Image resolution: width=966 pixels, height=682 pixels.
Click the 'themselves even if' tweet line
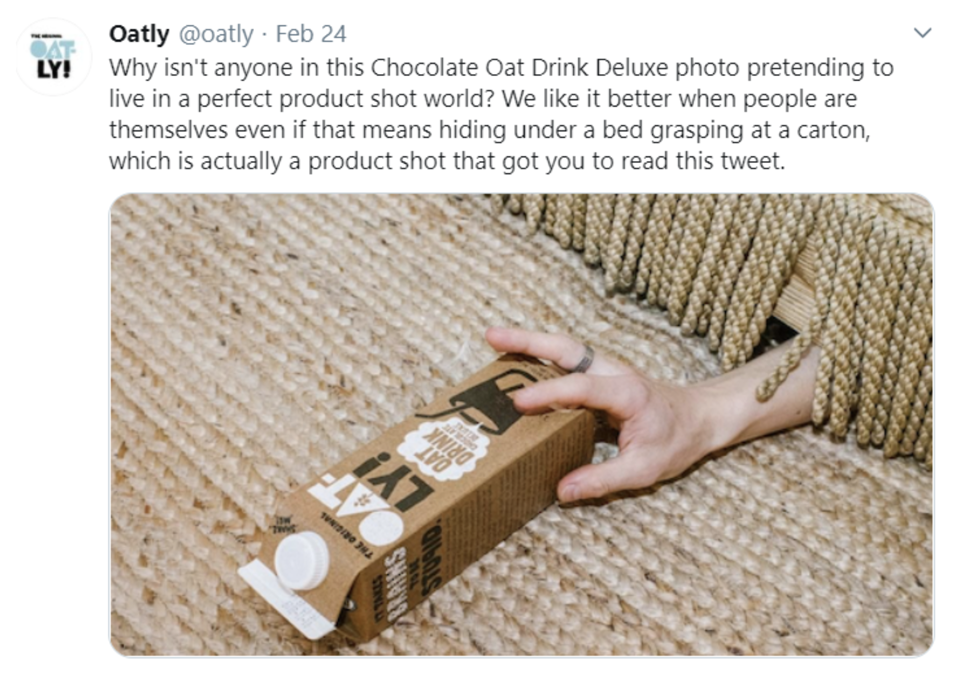coord(490,129)
